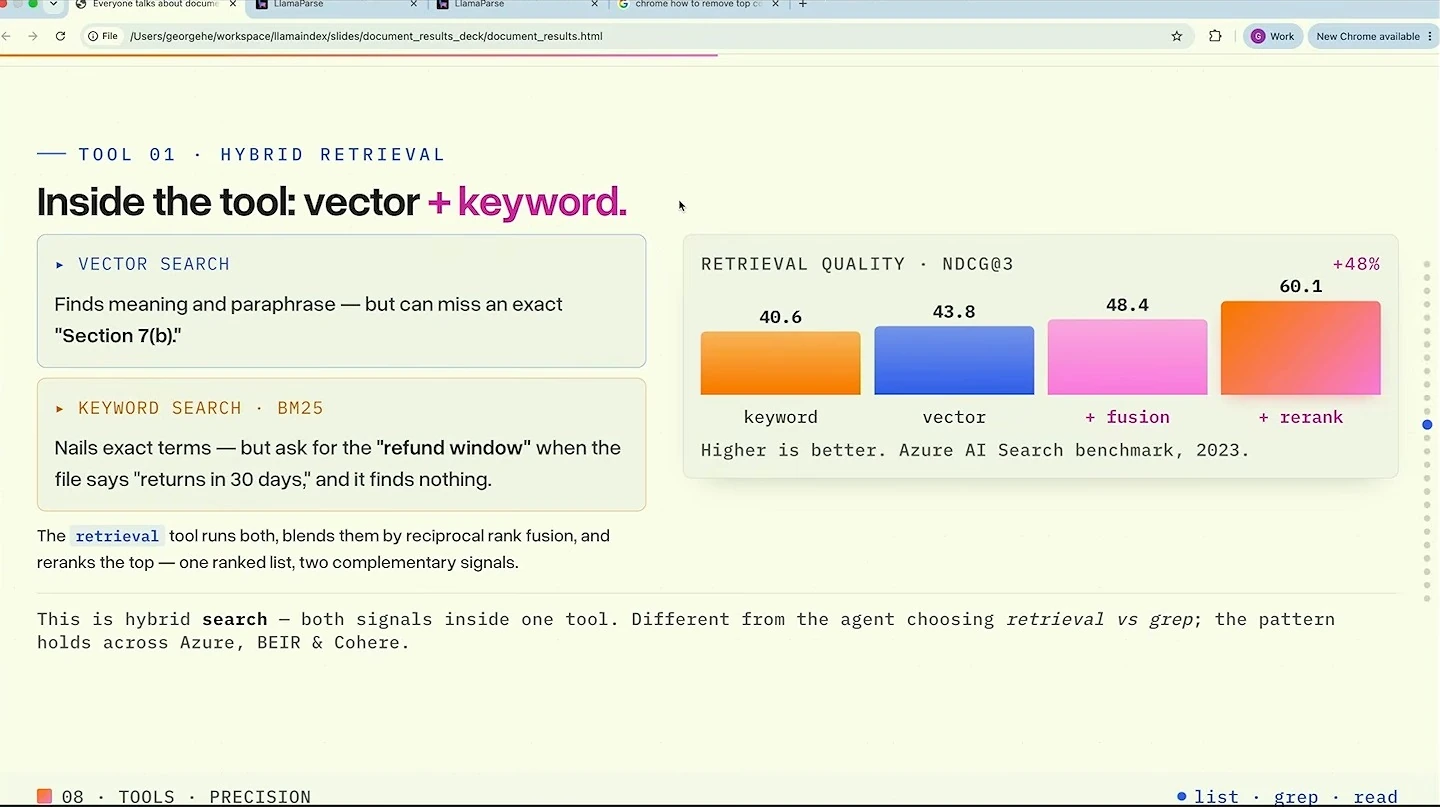Open the Extensions puzzle icon
Screen dimensions: 1440x807
tap(1215, 36)
